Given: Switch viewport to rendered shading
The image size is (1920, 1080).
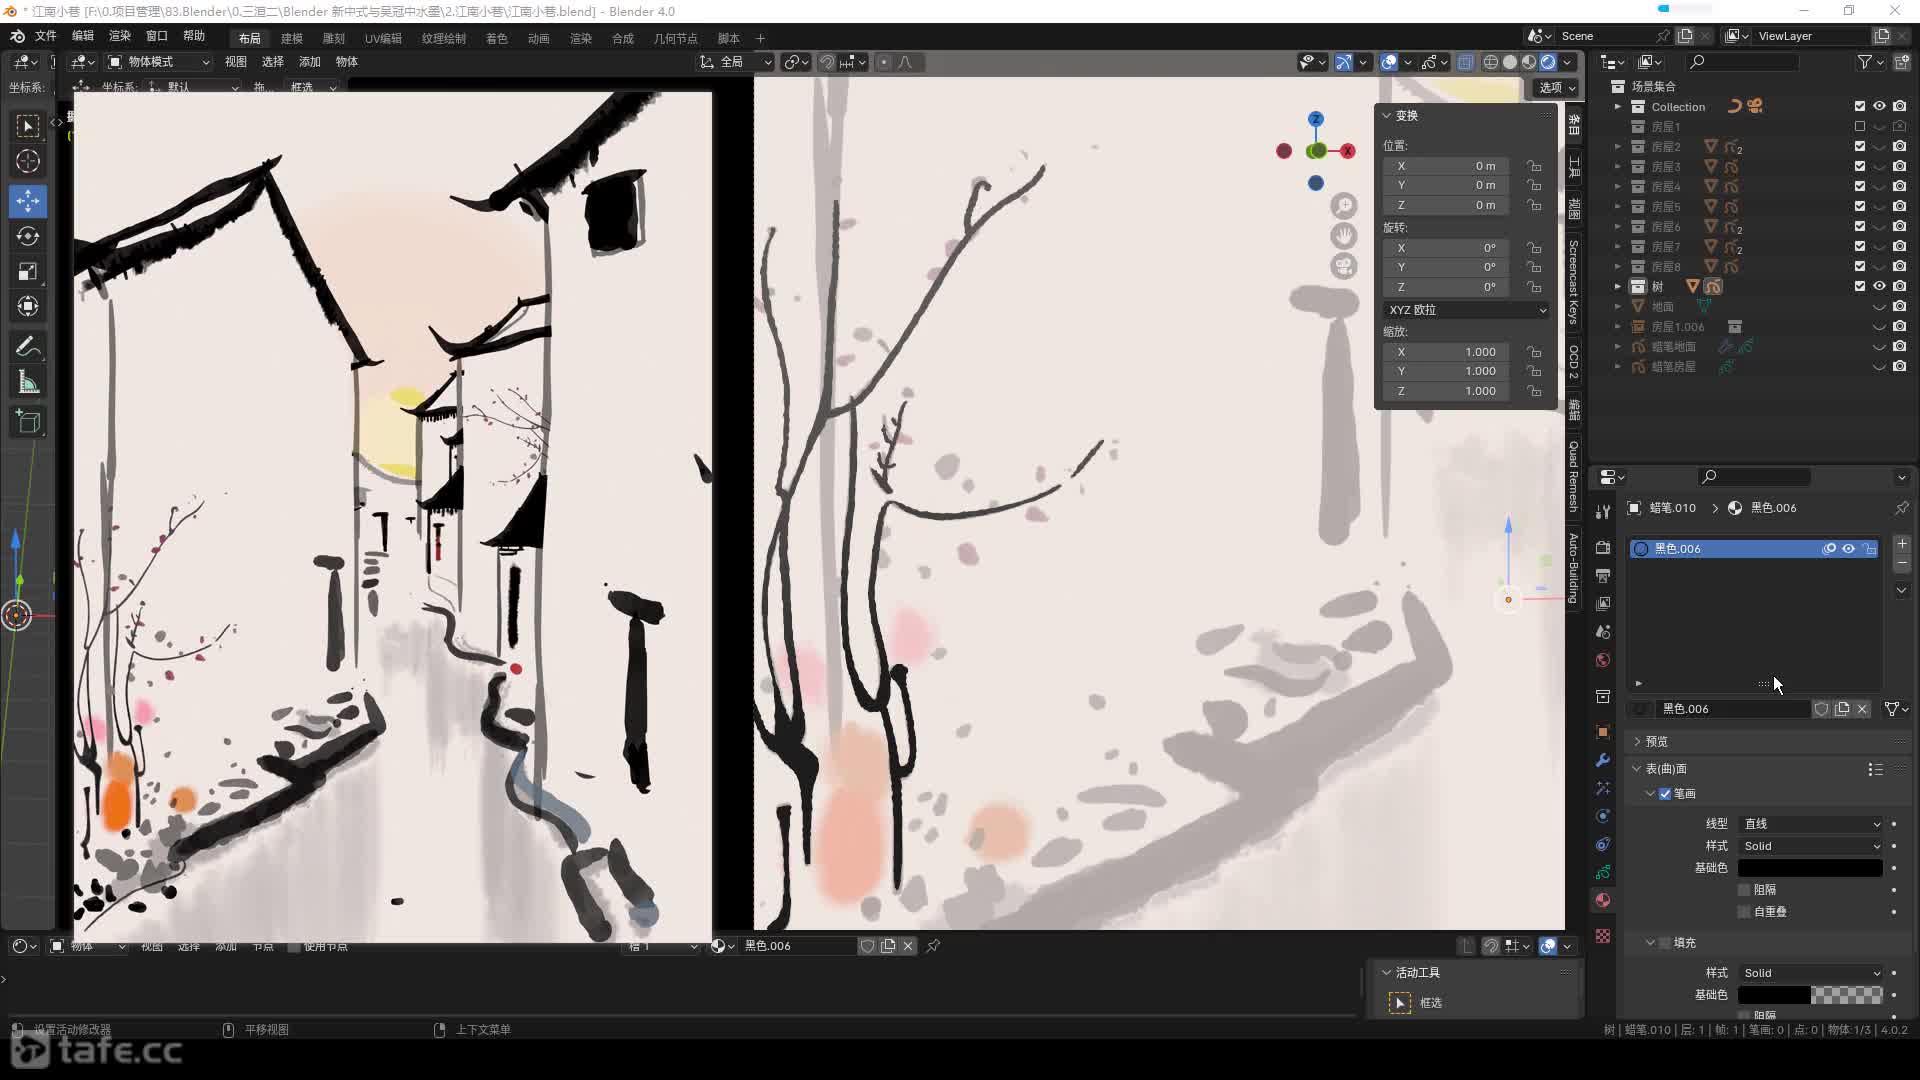Looking at the screenshot, I should [x=1548, y=62].
